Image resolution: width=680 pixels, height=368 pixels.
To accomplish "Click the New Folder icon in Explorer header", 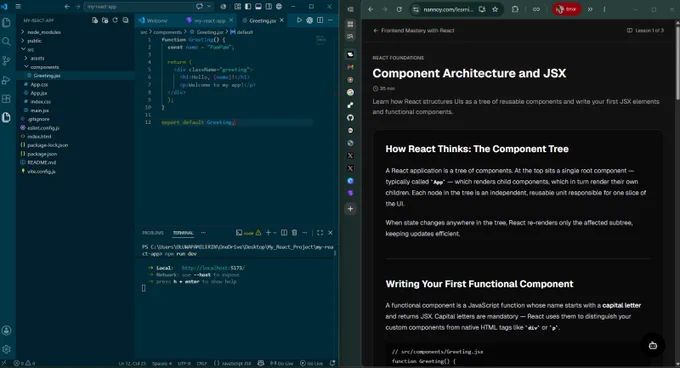I will click(105, 20).
